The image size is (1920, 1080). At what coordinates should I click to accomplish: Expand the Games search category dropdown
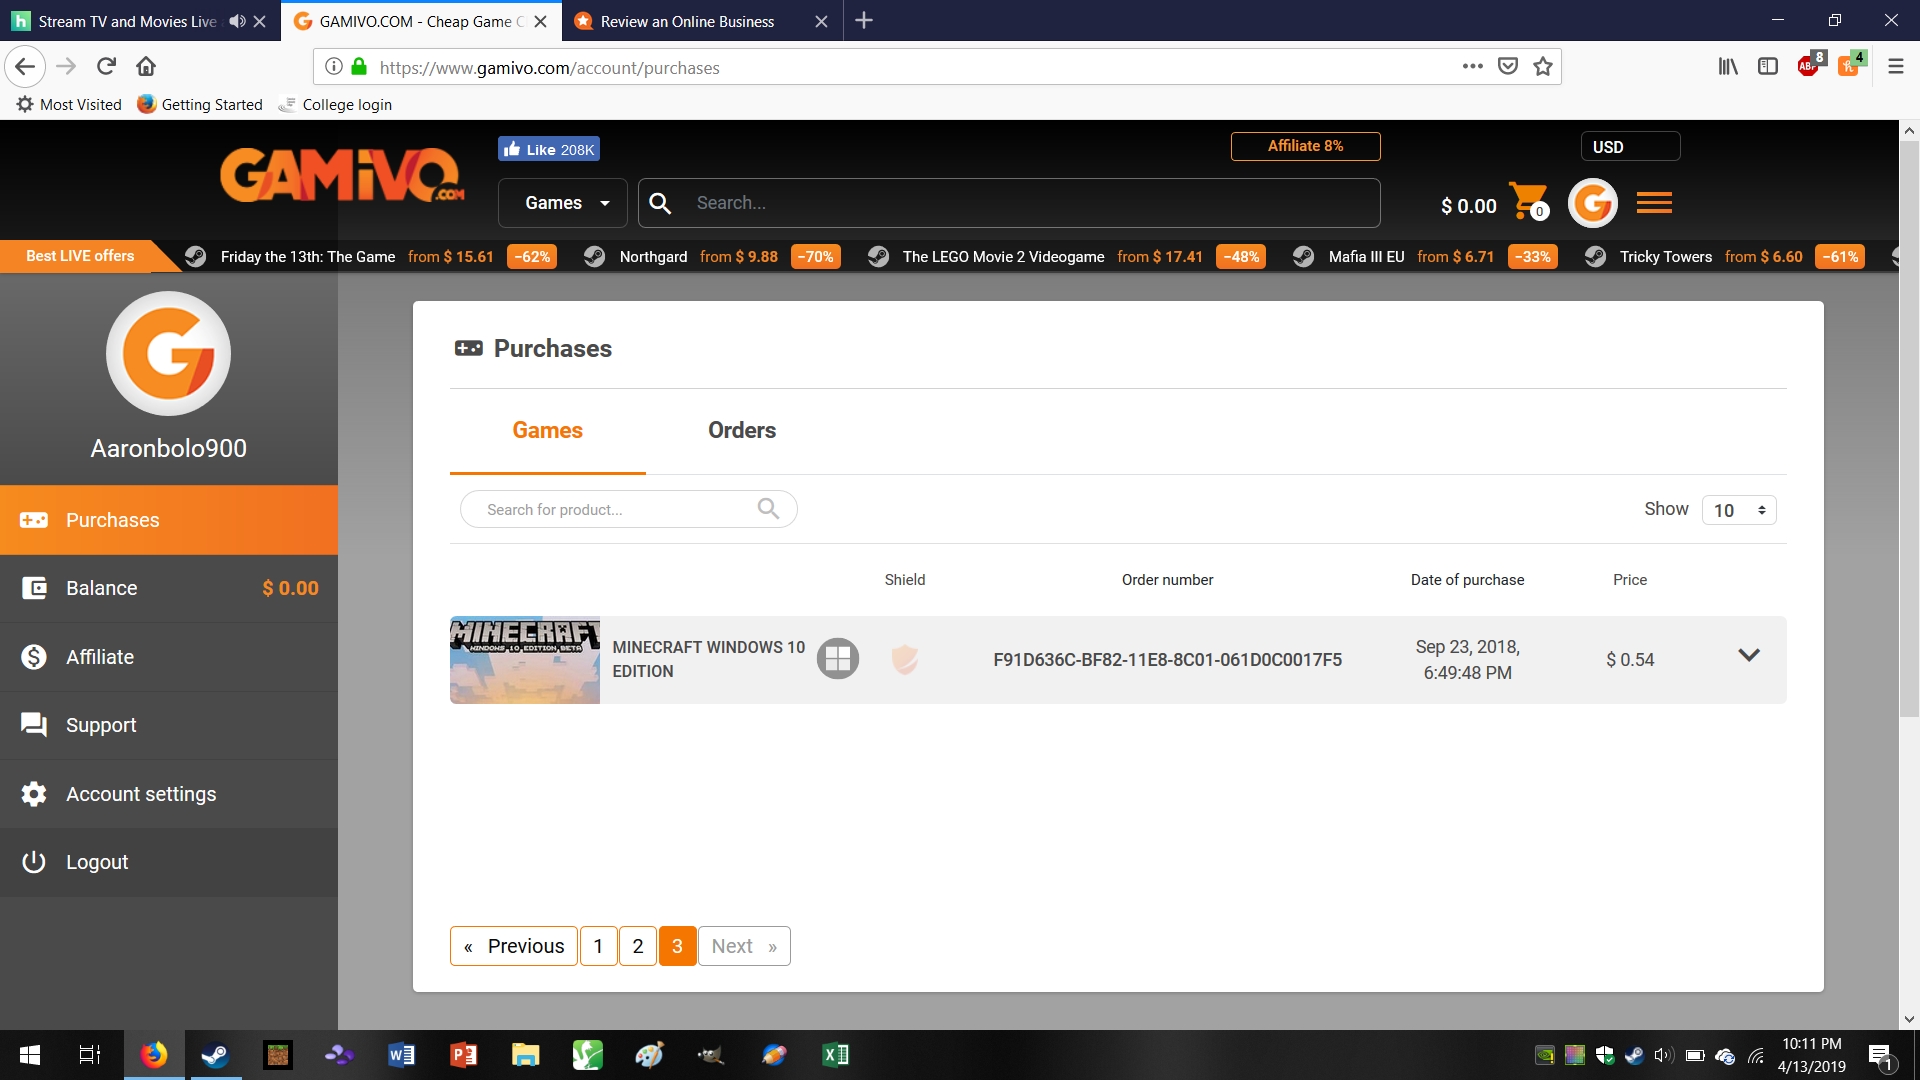pyautogui.click(x=563, y=202)
